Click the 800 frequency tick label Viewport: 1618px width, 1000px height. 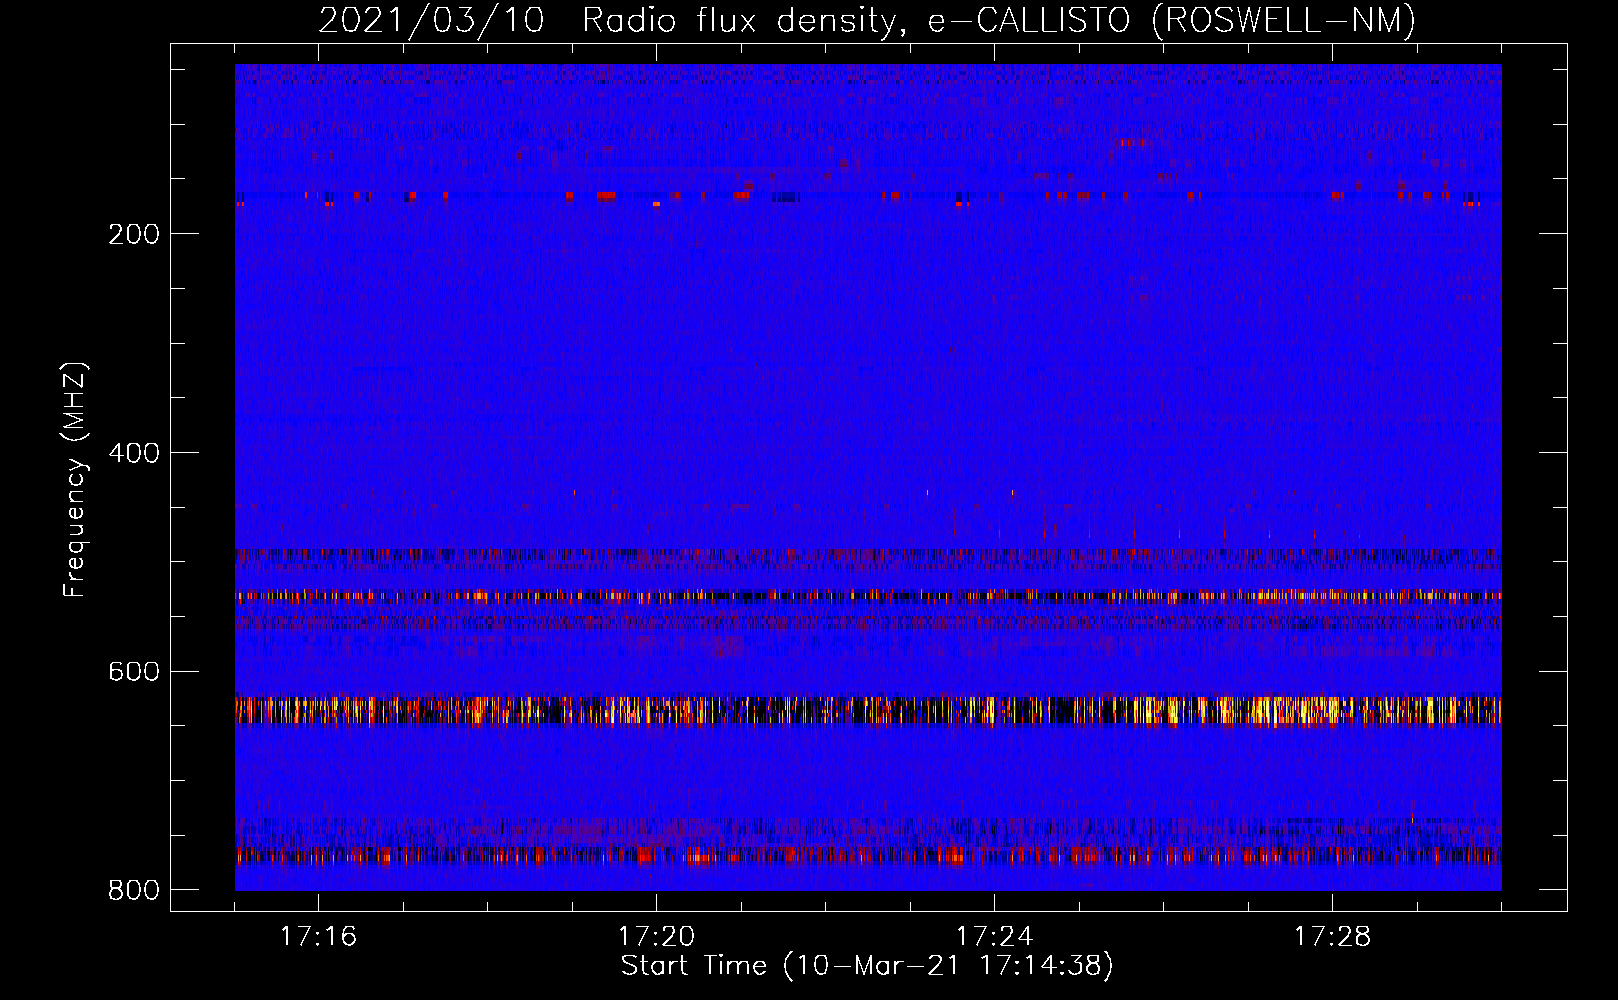coord(134,890)
